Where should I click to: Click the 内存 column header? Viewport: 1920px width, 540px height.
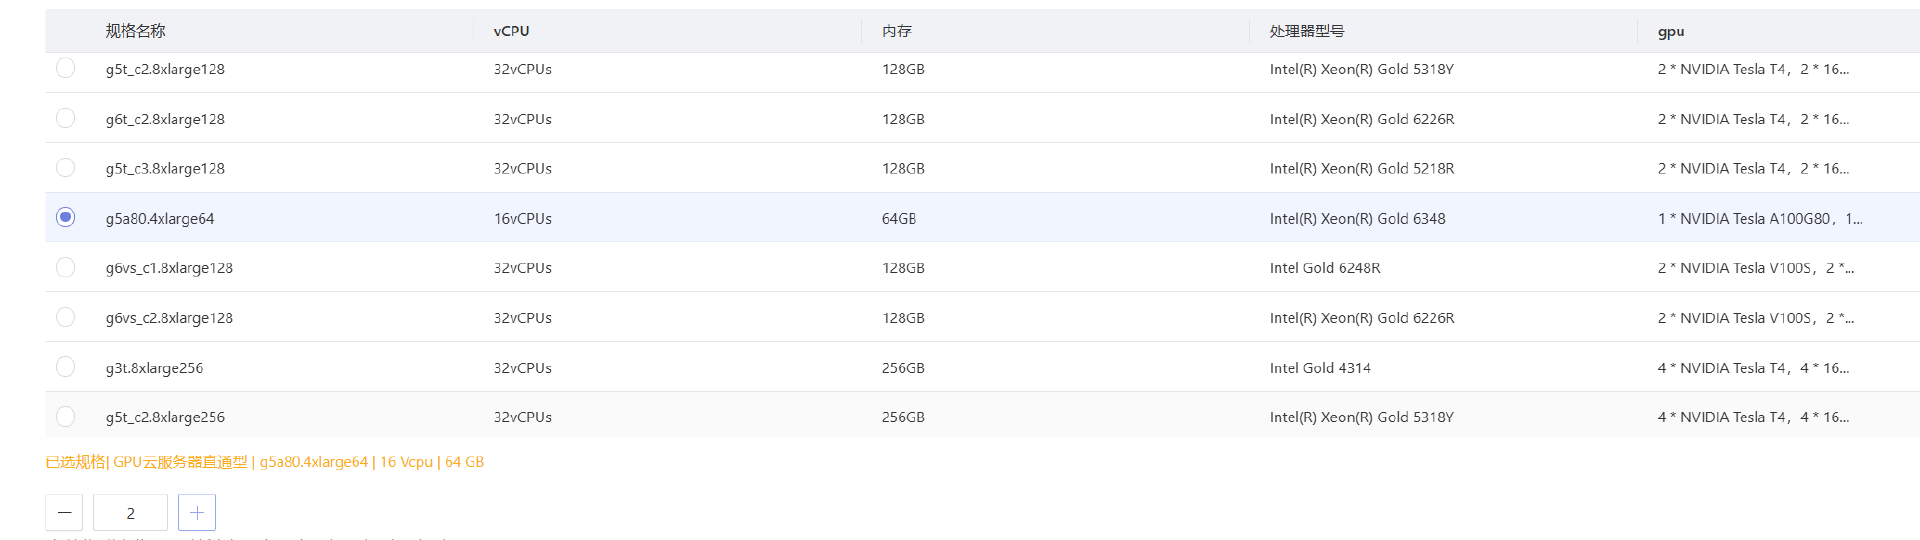897,31
